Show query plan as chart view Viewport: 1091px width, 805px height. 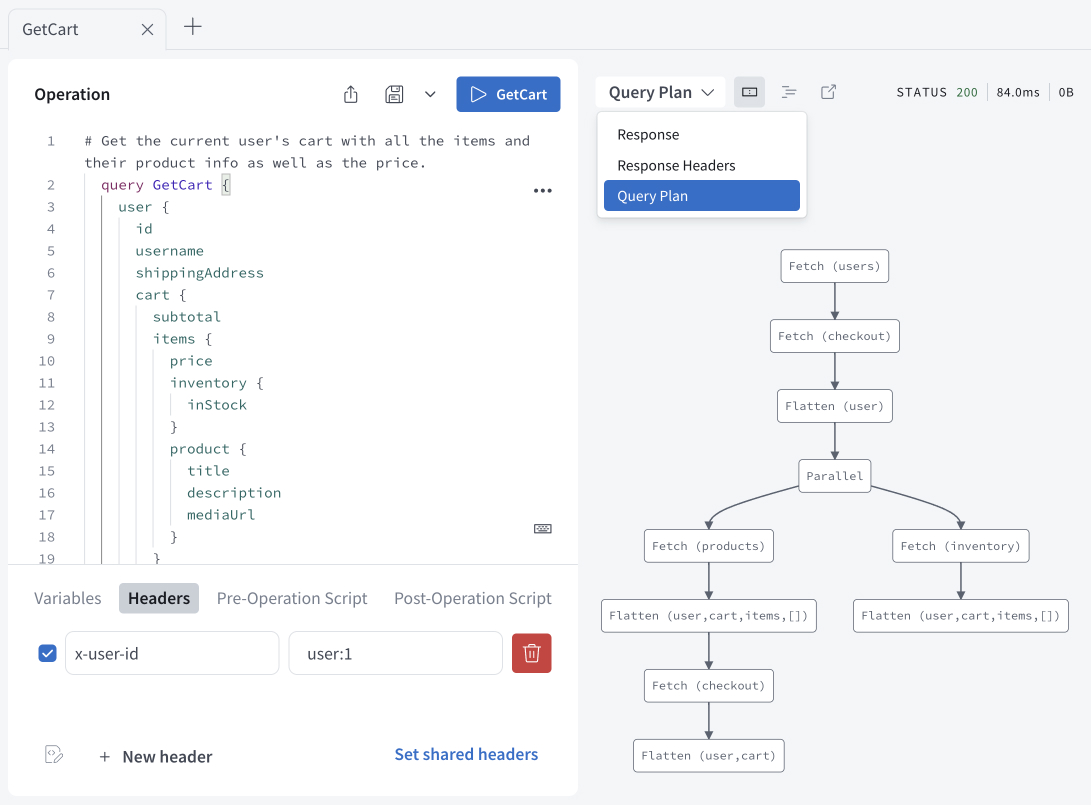tap(749, 92)
